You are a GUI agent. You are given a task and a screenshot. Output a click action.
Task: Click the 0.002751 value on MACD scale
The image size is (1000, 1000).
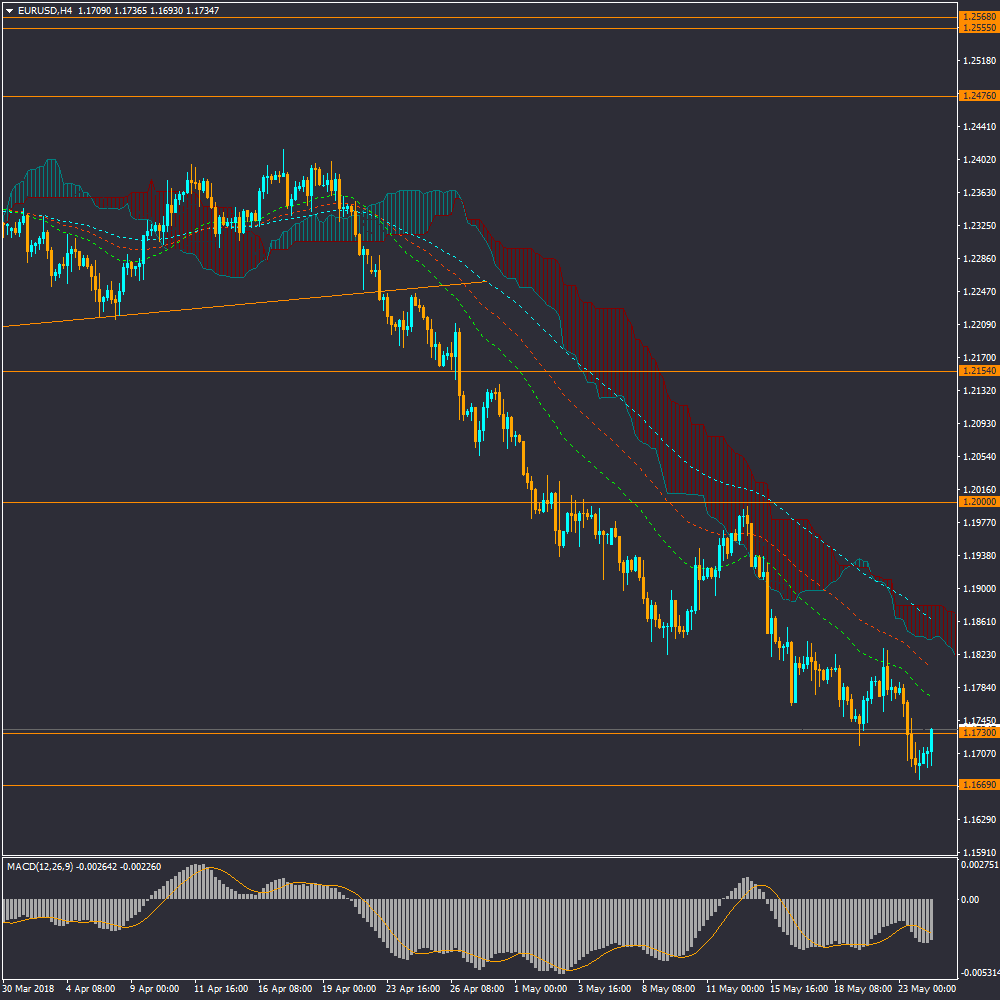point(978,863)
